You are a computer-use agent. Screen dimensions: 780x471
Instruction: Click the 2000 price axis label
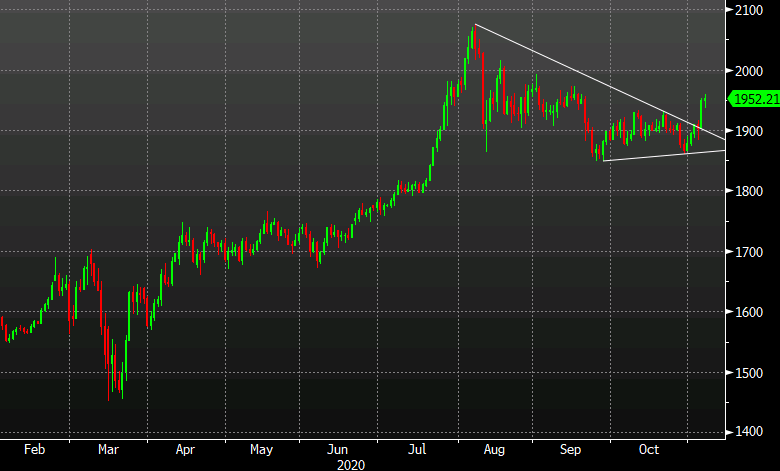click(x=748, y=71)
